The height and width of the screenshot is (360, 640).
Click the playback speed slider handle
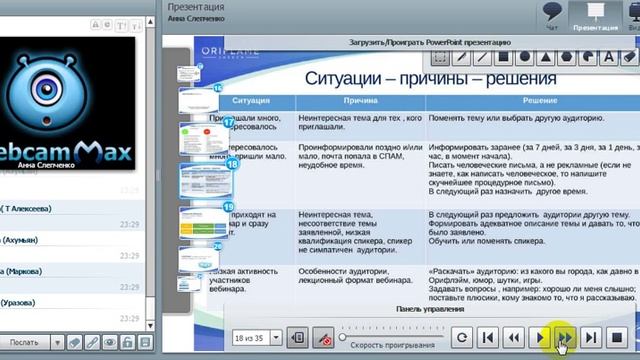[x=342, y=337]
